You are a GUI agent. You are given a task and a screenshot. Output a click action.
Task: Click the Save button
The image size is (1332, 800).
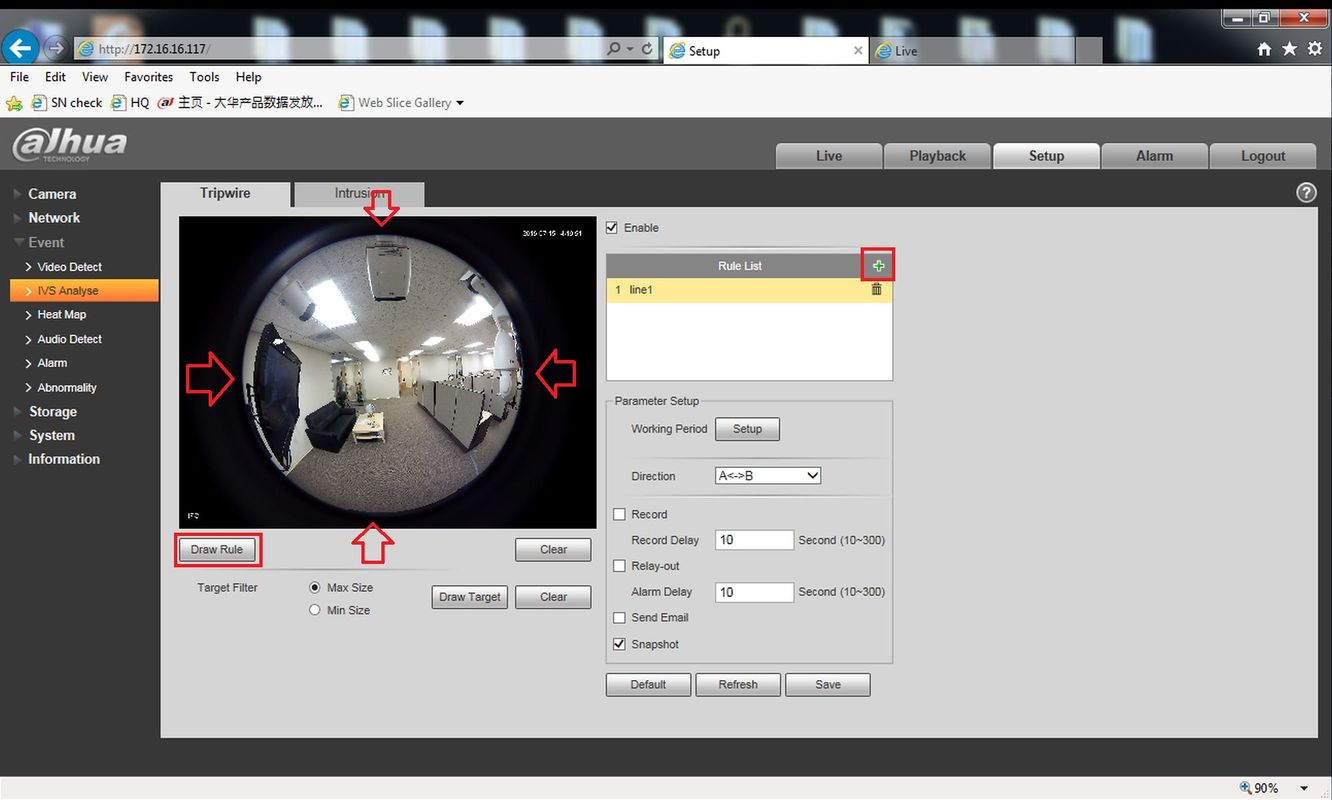click(827, 685)
